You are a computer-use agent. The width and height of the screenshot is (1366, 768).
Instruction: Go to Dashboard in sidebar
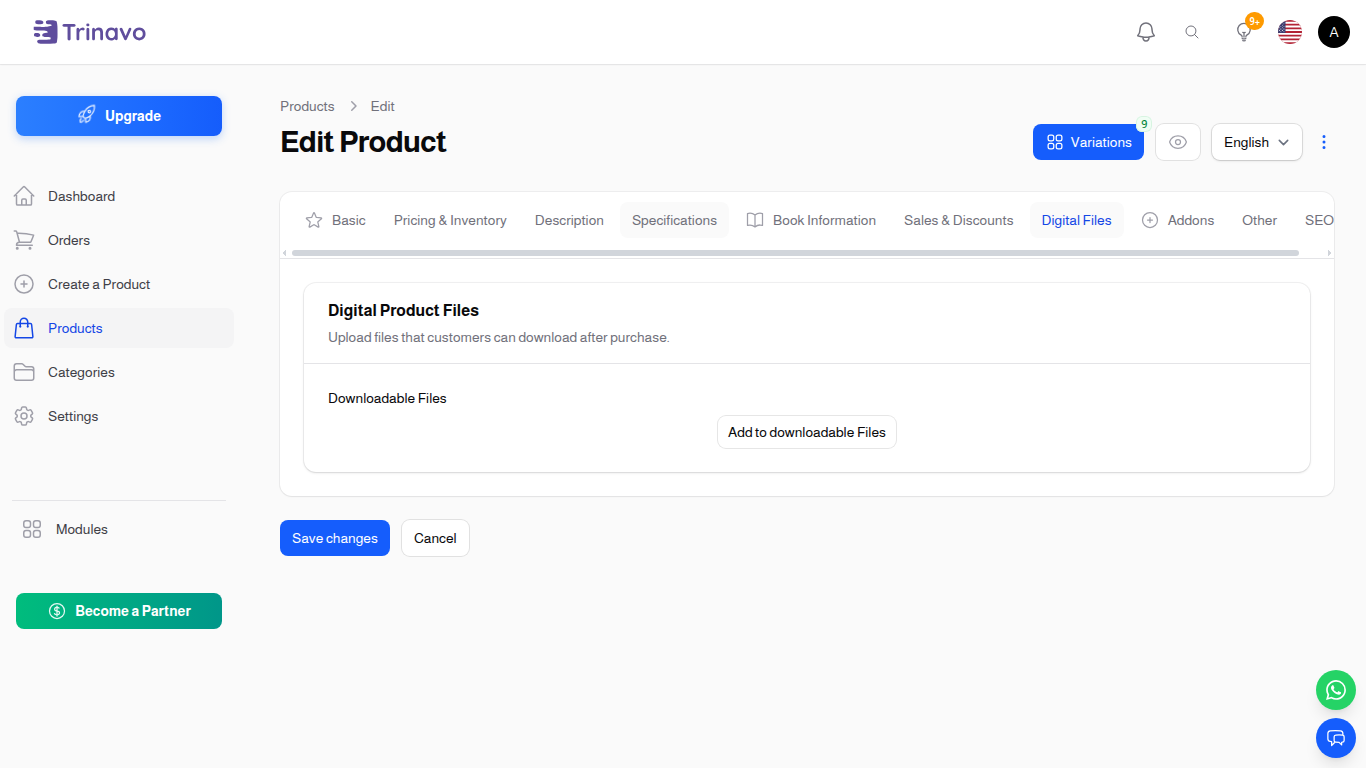click(119, 196)
